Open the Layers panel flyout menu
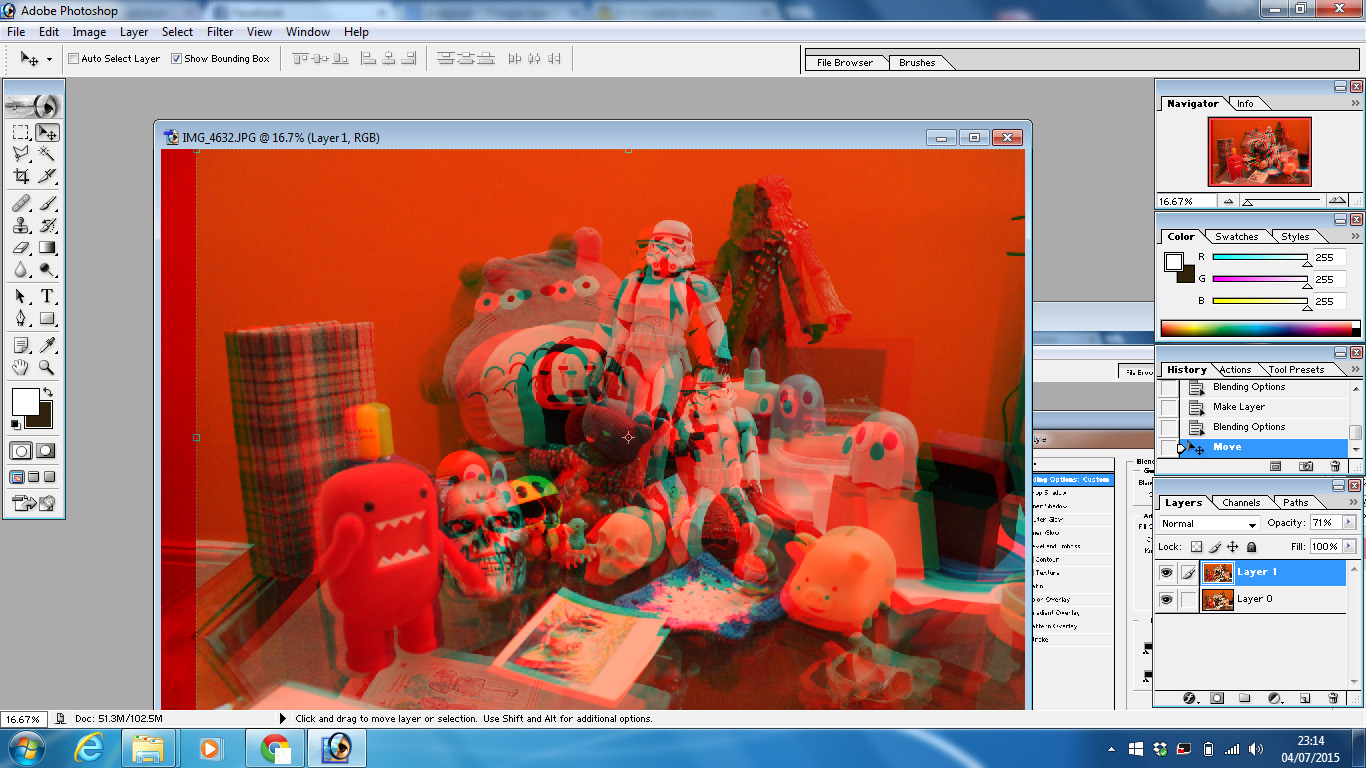 click(1353, 502)
